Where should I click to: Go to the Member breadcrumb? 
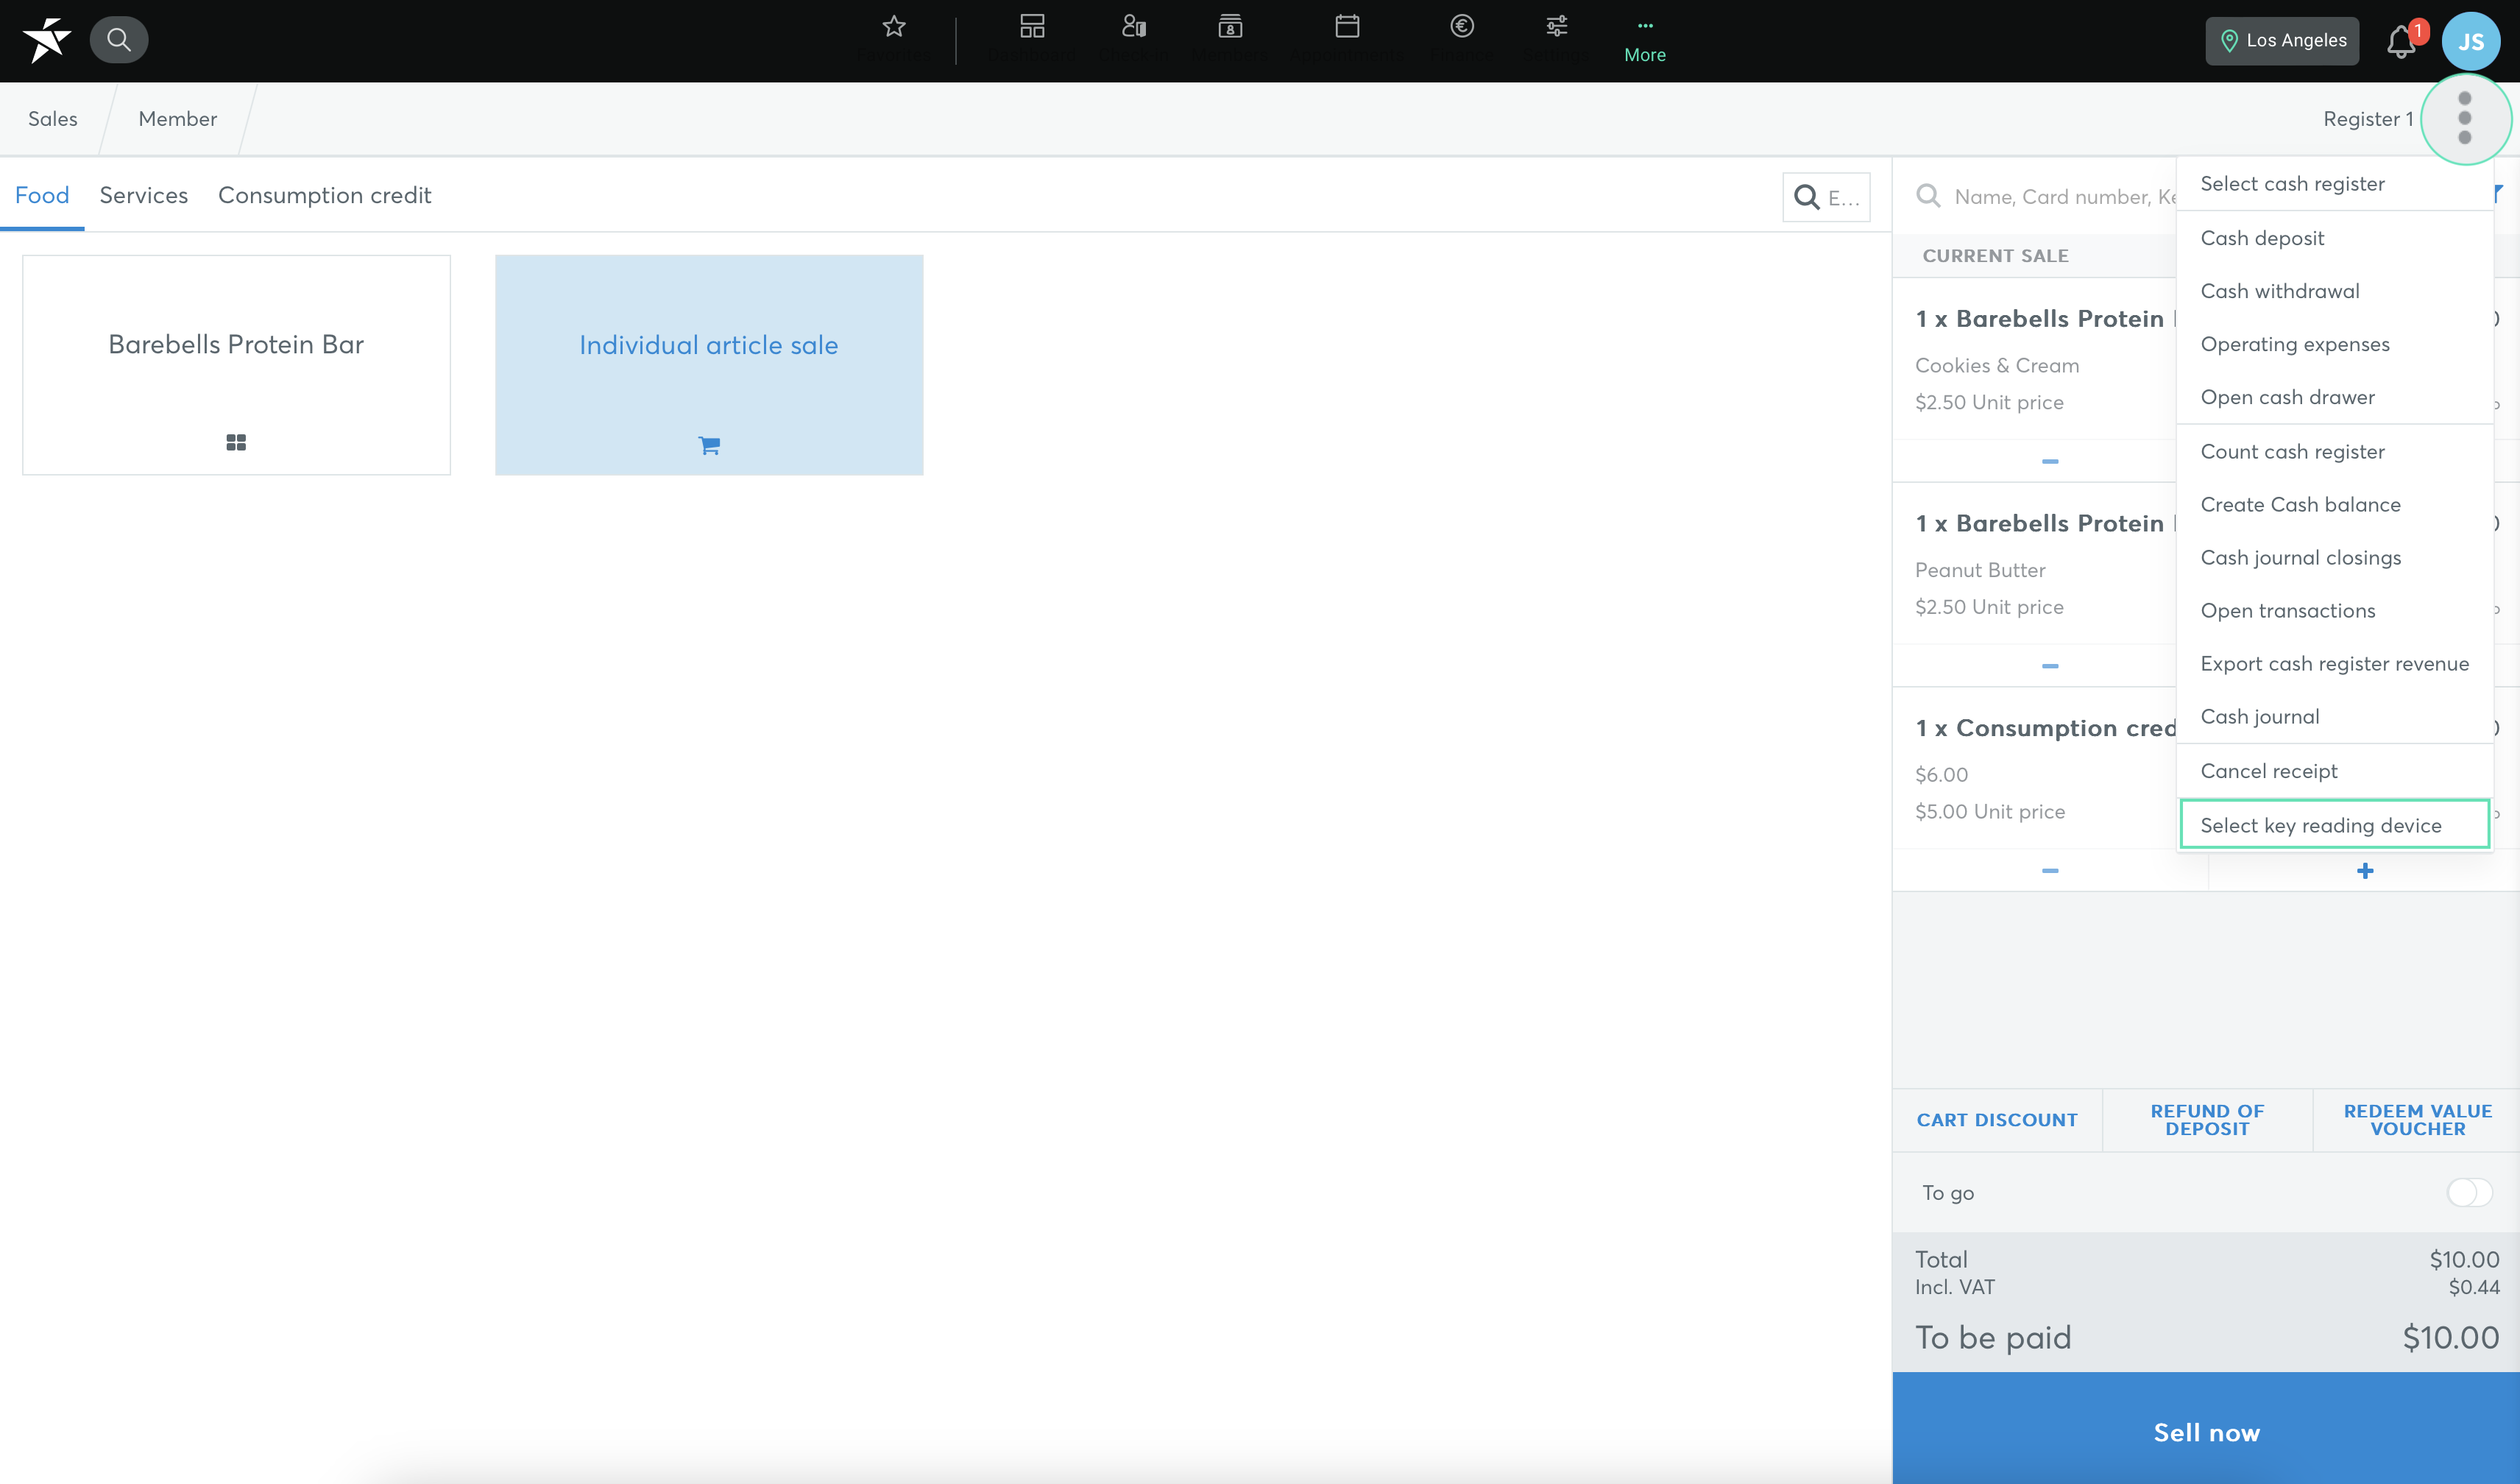click(178, 119)
